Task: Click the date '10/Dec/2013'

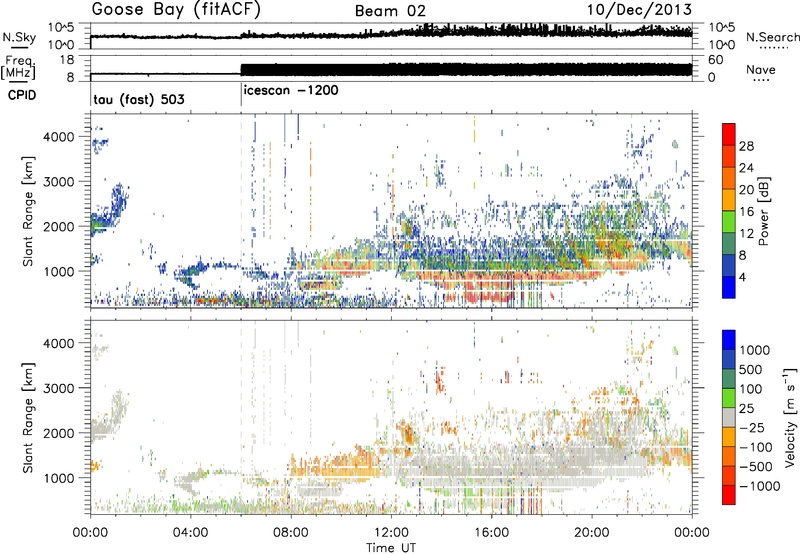Action: coord(639,10)
